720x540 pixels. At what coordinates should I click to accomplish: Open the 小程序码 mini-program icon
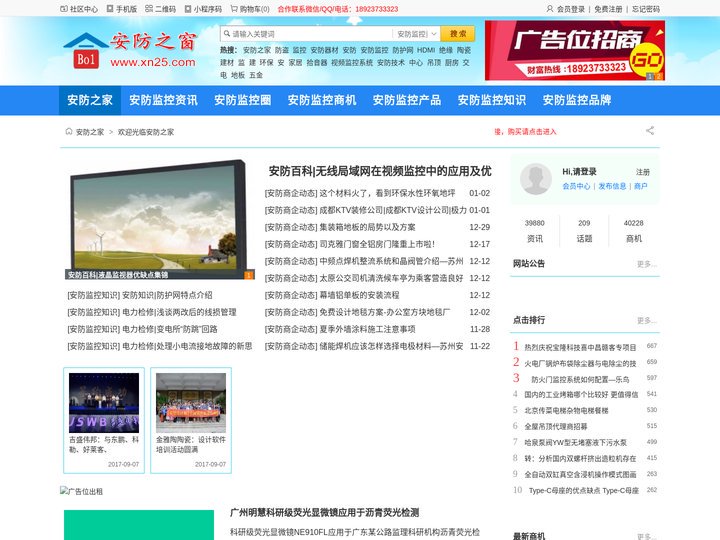(188, 9)
